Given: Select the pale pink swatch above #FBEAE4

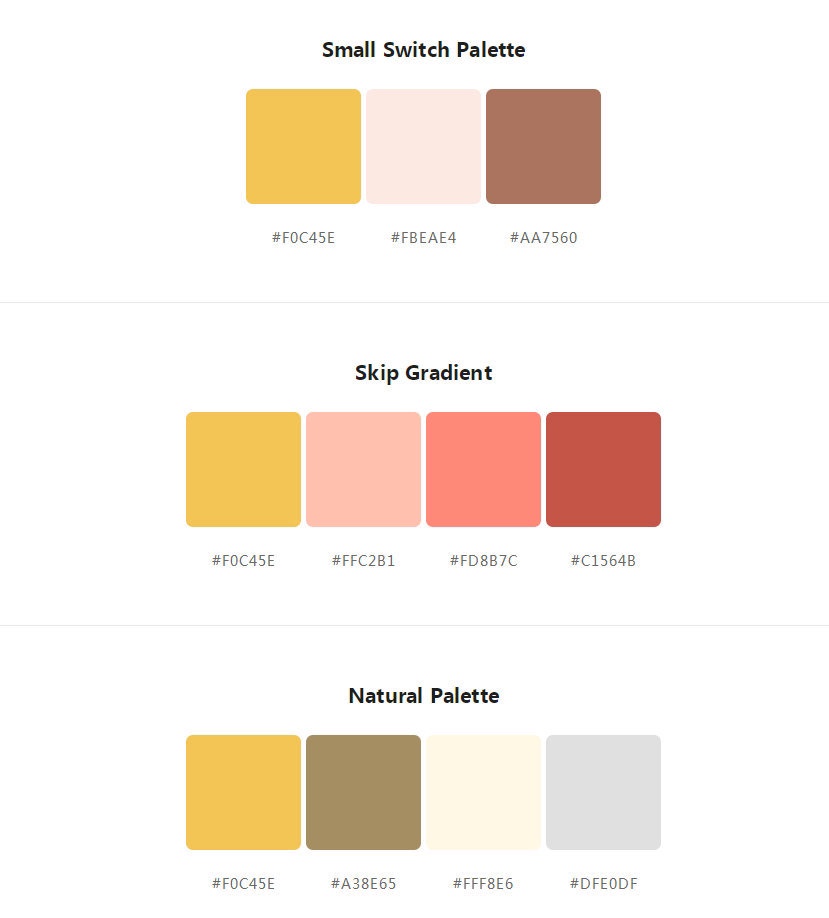Looking at the screenshot, I should point(423,146).
